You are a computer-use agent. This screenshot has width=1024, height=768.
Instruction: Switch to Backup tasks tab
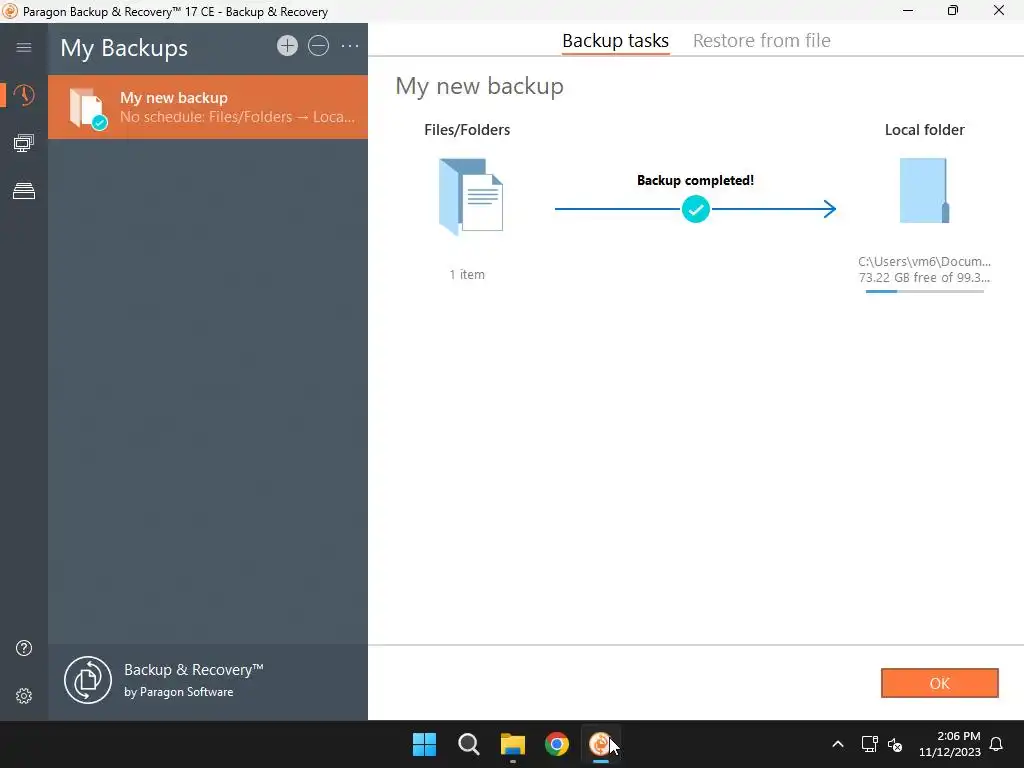pos(615,40)
